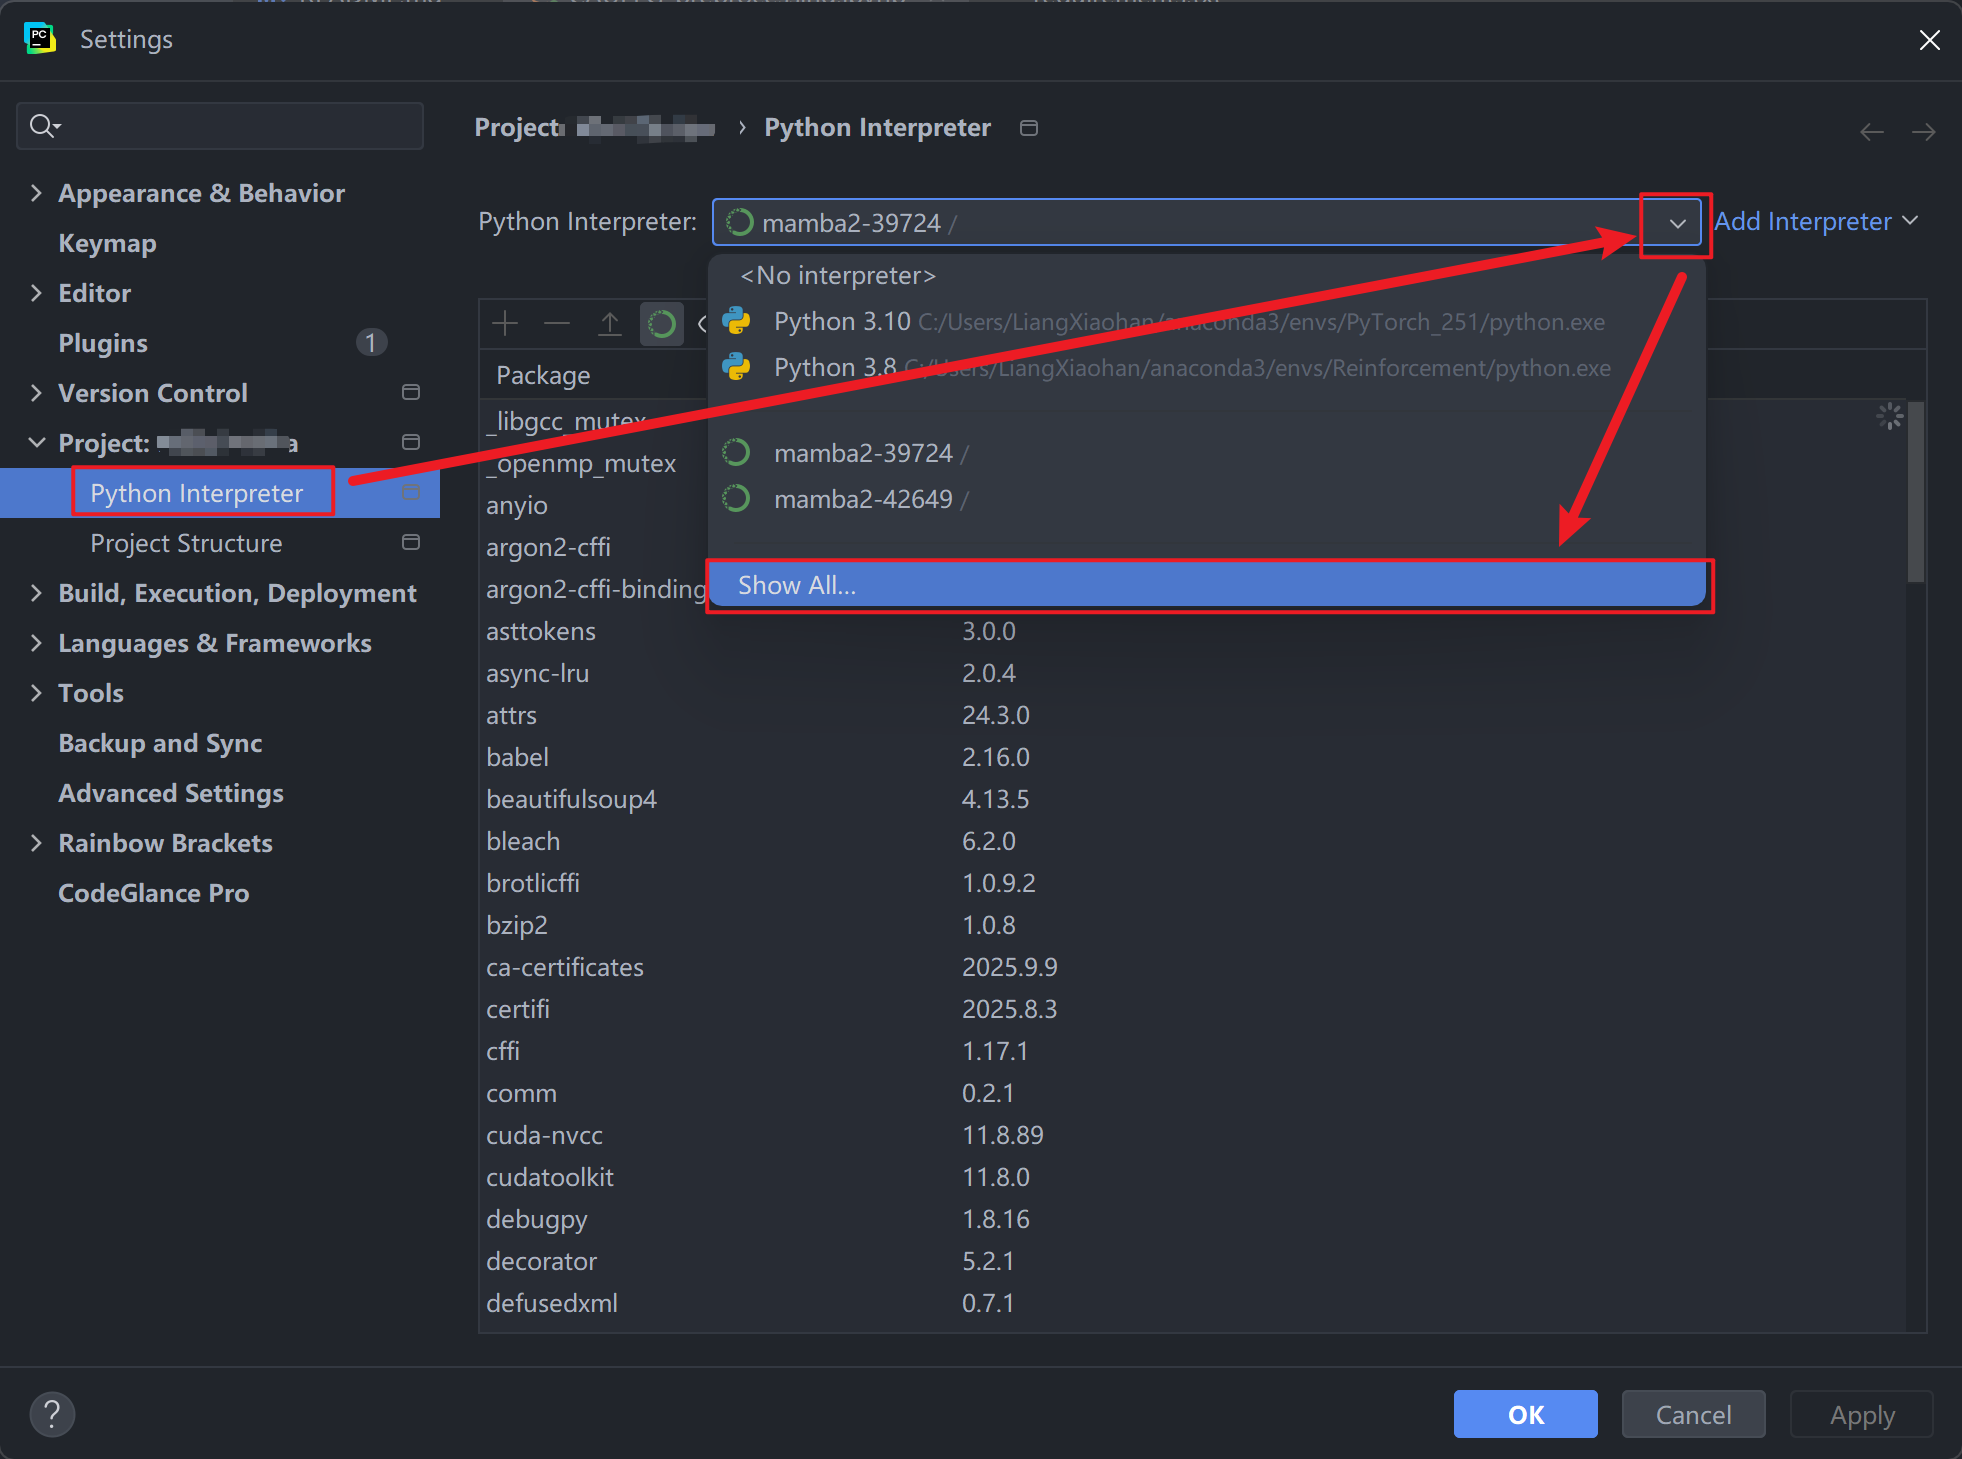Select the asttokens package row
The width and height of the screenshot is (1962, 1459).
coord(1192,631)
